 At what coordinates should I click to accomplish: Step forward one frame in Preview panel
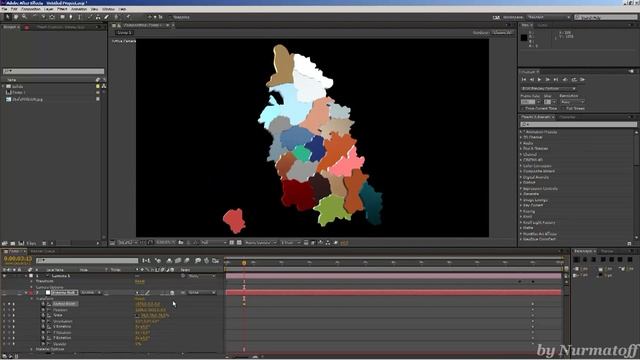tap(548, 80)
